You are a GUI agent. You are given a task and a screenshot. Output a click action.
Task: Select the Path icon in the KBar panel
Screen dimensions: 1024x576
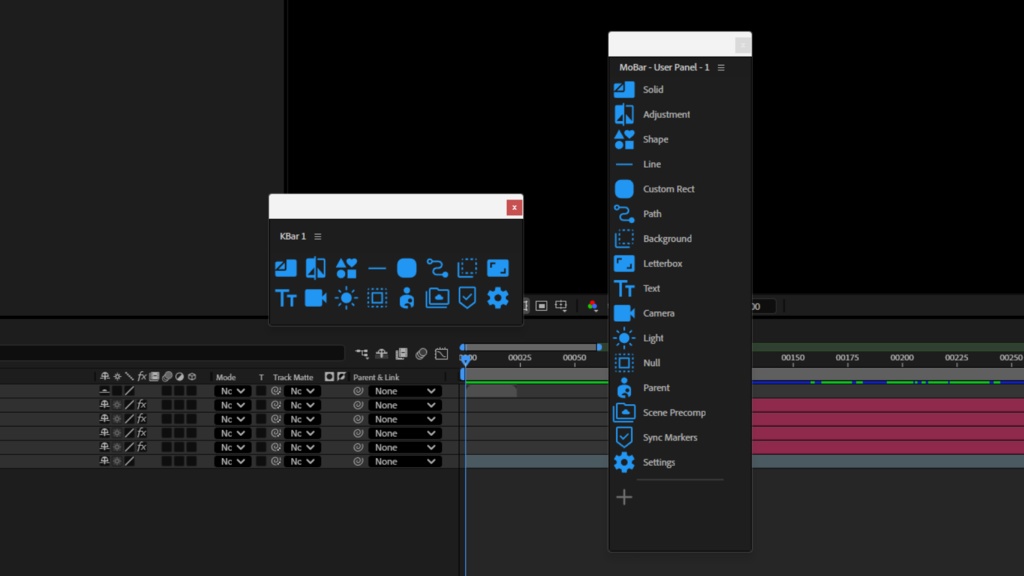tap(440, 268)
